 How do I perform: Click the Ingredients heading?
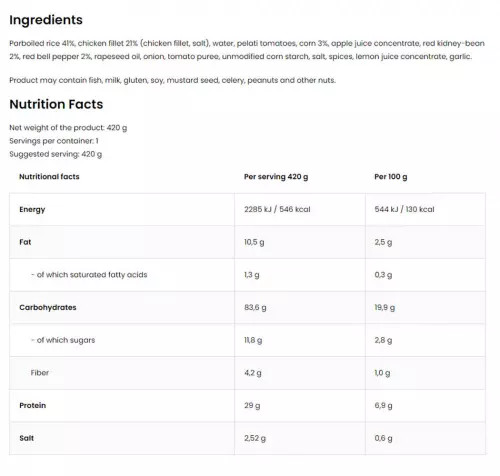46,20
